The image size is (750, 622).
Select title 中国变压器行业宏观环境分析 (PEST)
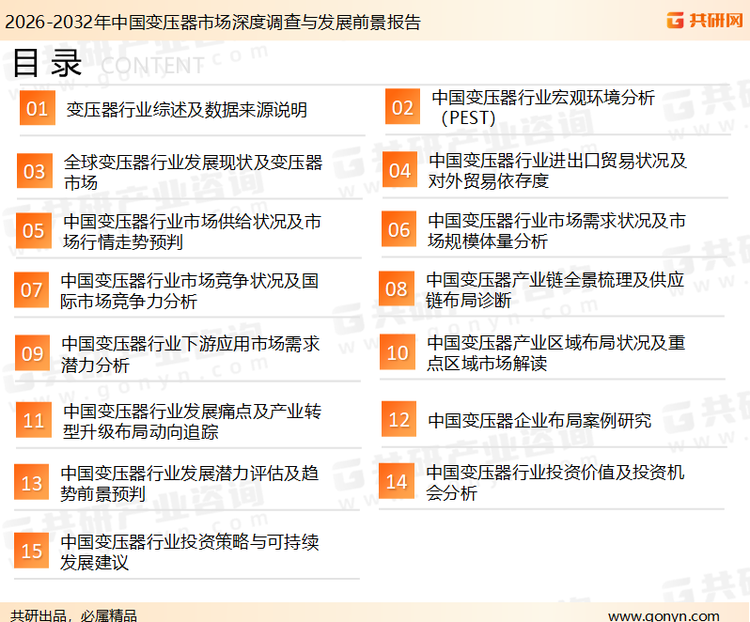(543, 108)
